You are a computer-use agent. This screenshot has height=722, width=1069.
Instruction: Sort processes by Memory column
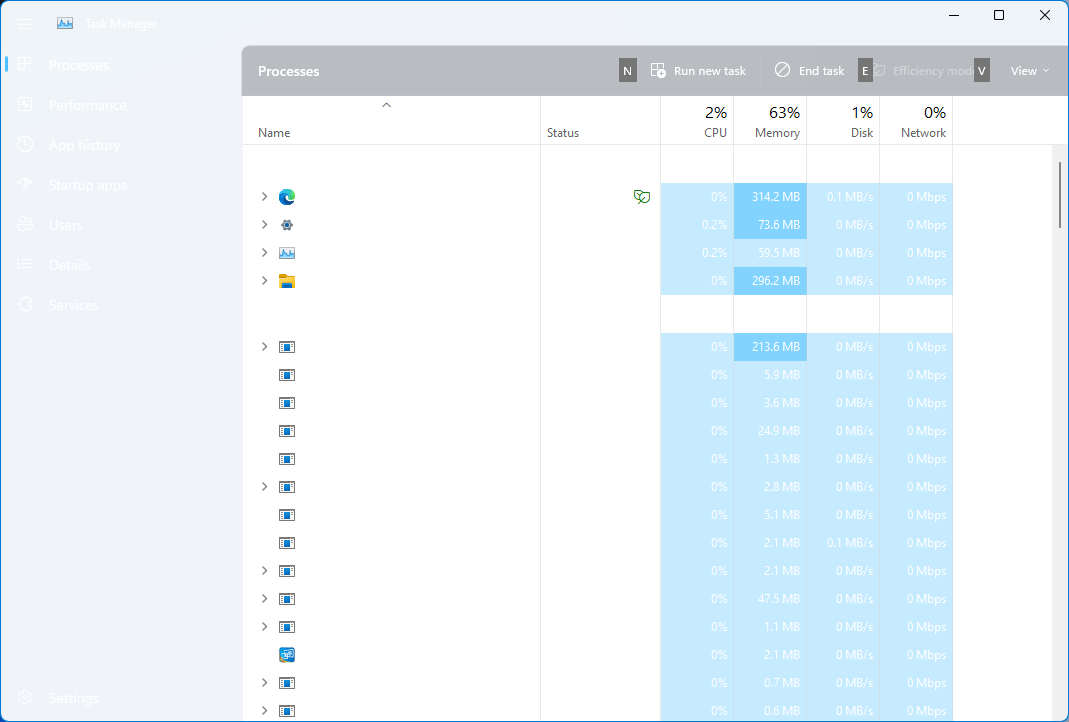[x=770, y=121]
